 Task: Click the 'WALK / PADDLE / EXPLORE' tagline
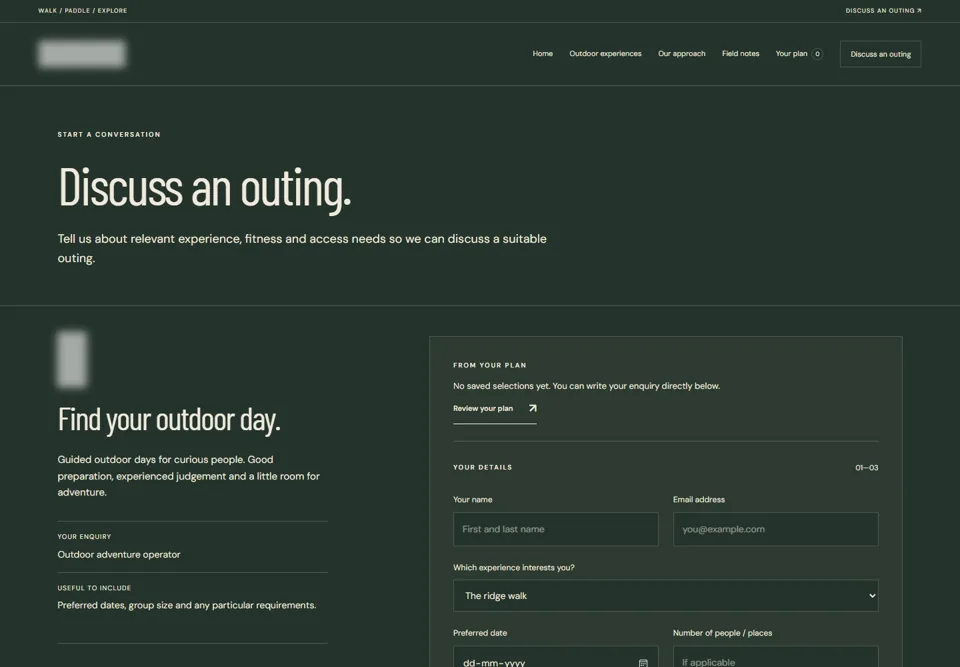point(83,10)
